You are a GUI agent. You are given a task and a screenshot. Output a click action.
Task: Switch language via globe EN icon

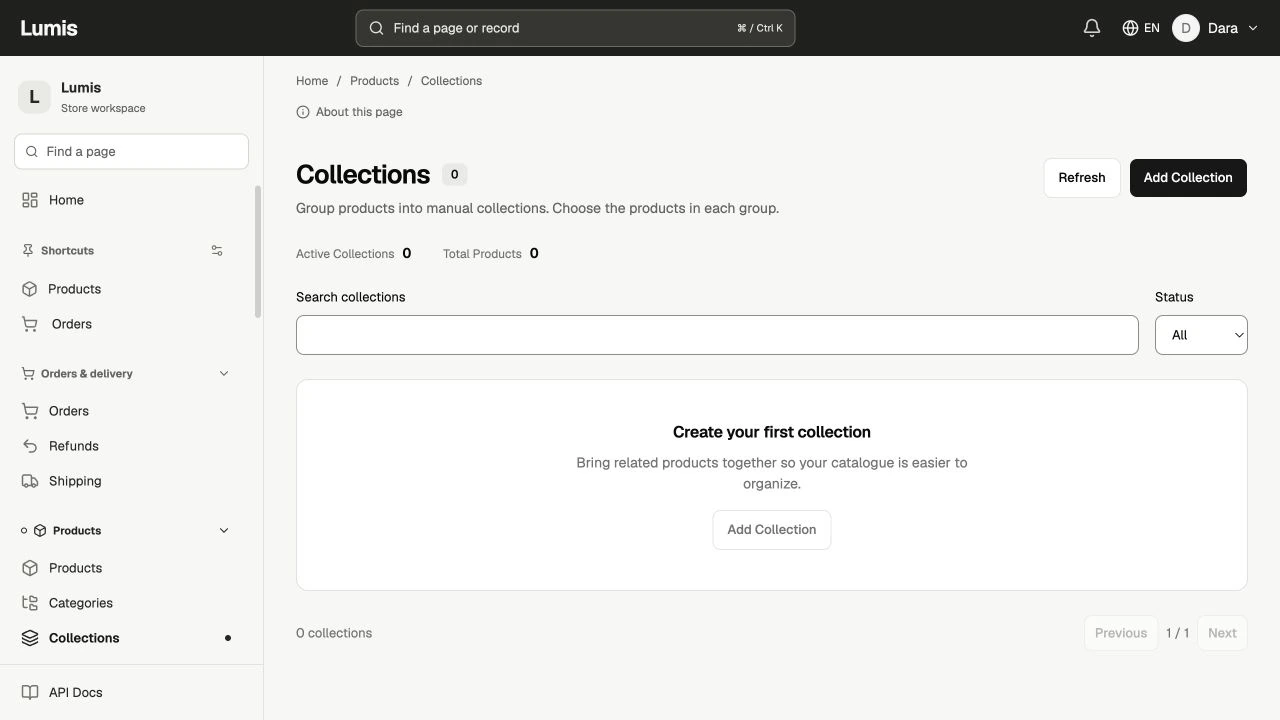click(x=1141, y=28)
